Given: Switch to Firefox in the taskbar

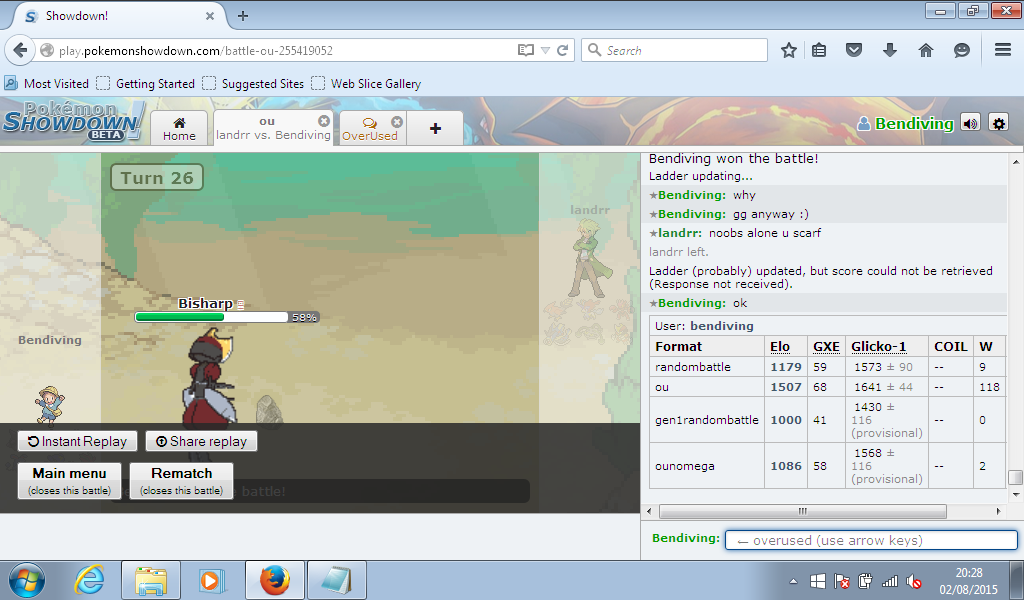Looking at the screenshot, I should (274, 580).
